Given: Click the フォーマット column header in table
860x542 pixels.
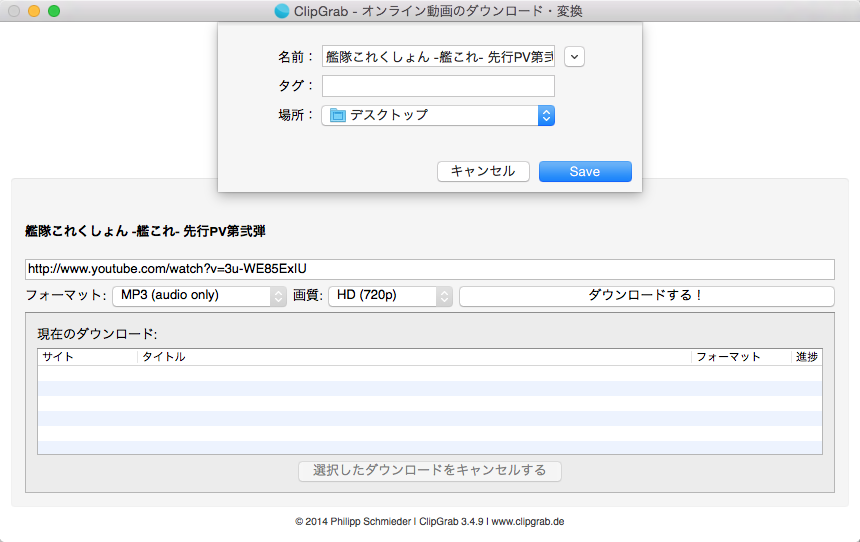Looking at the screenshot, I should [741, 357].
